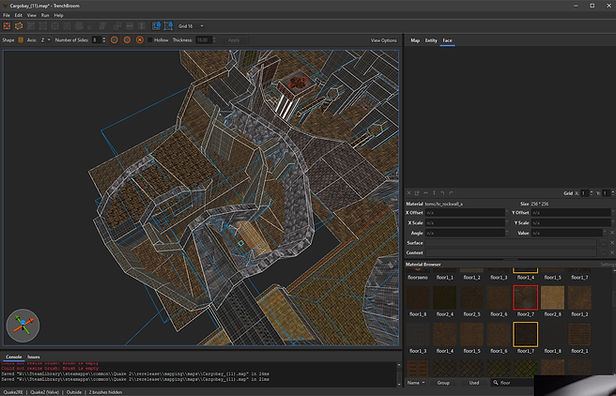Select the Face tab

447,40
